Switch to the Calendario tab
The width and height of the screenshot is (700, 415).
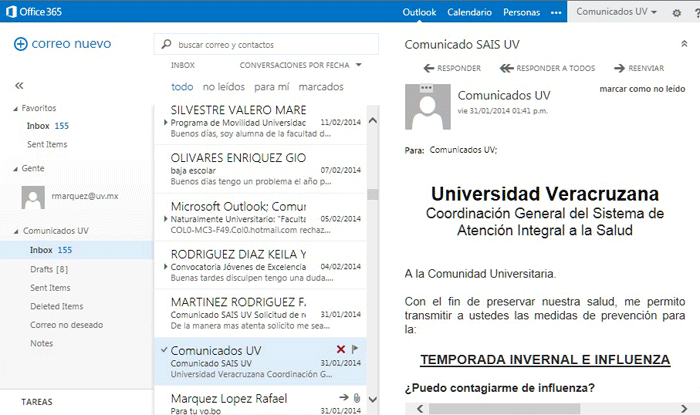click(x=469, y=13)
